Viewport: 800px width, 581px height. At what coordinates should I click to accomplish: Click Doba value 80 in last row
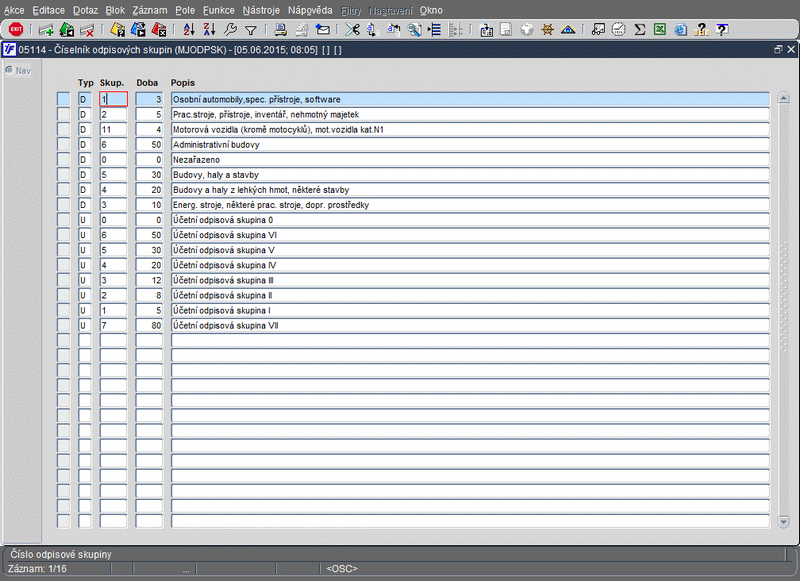pos(149,325)
